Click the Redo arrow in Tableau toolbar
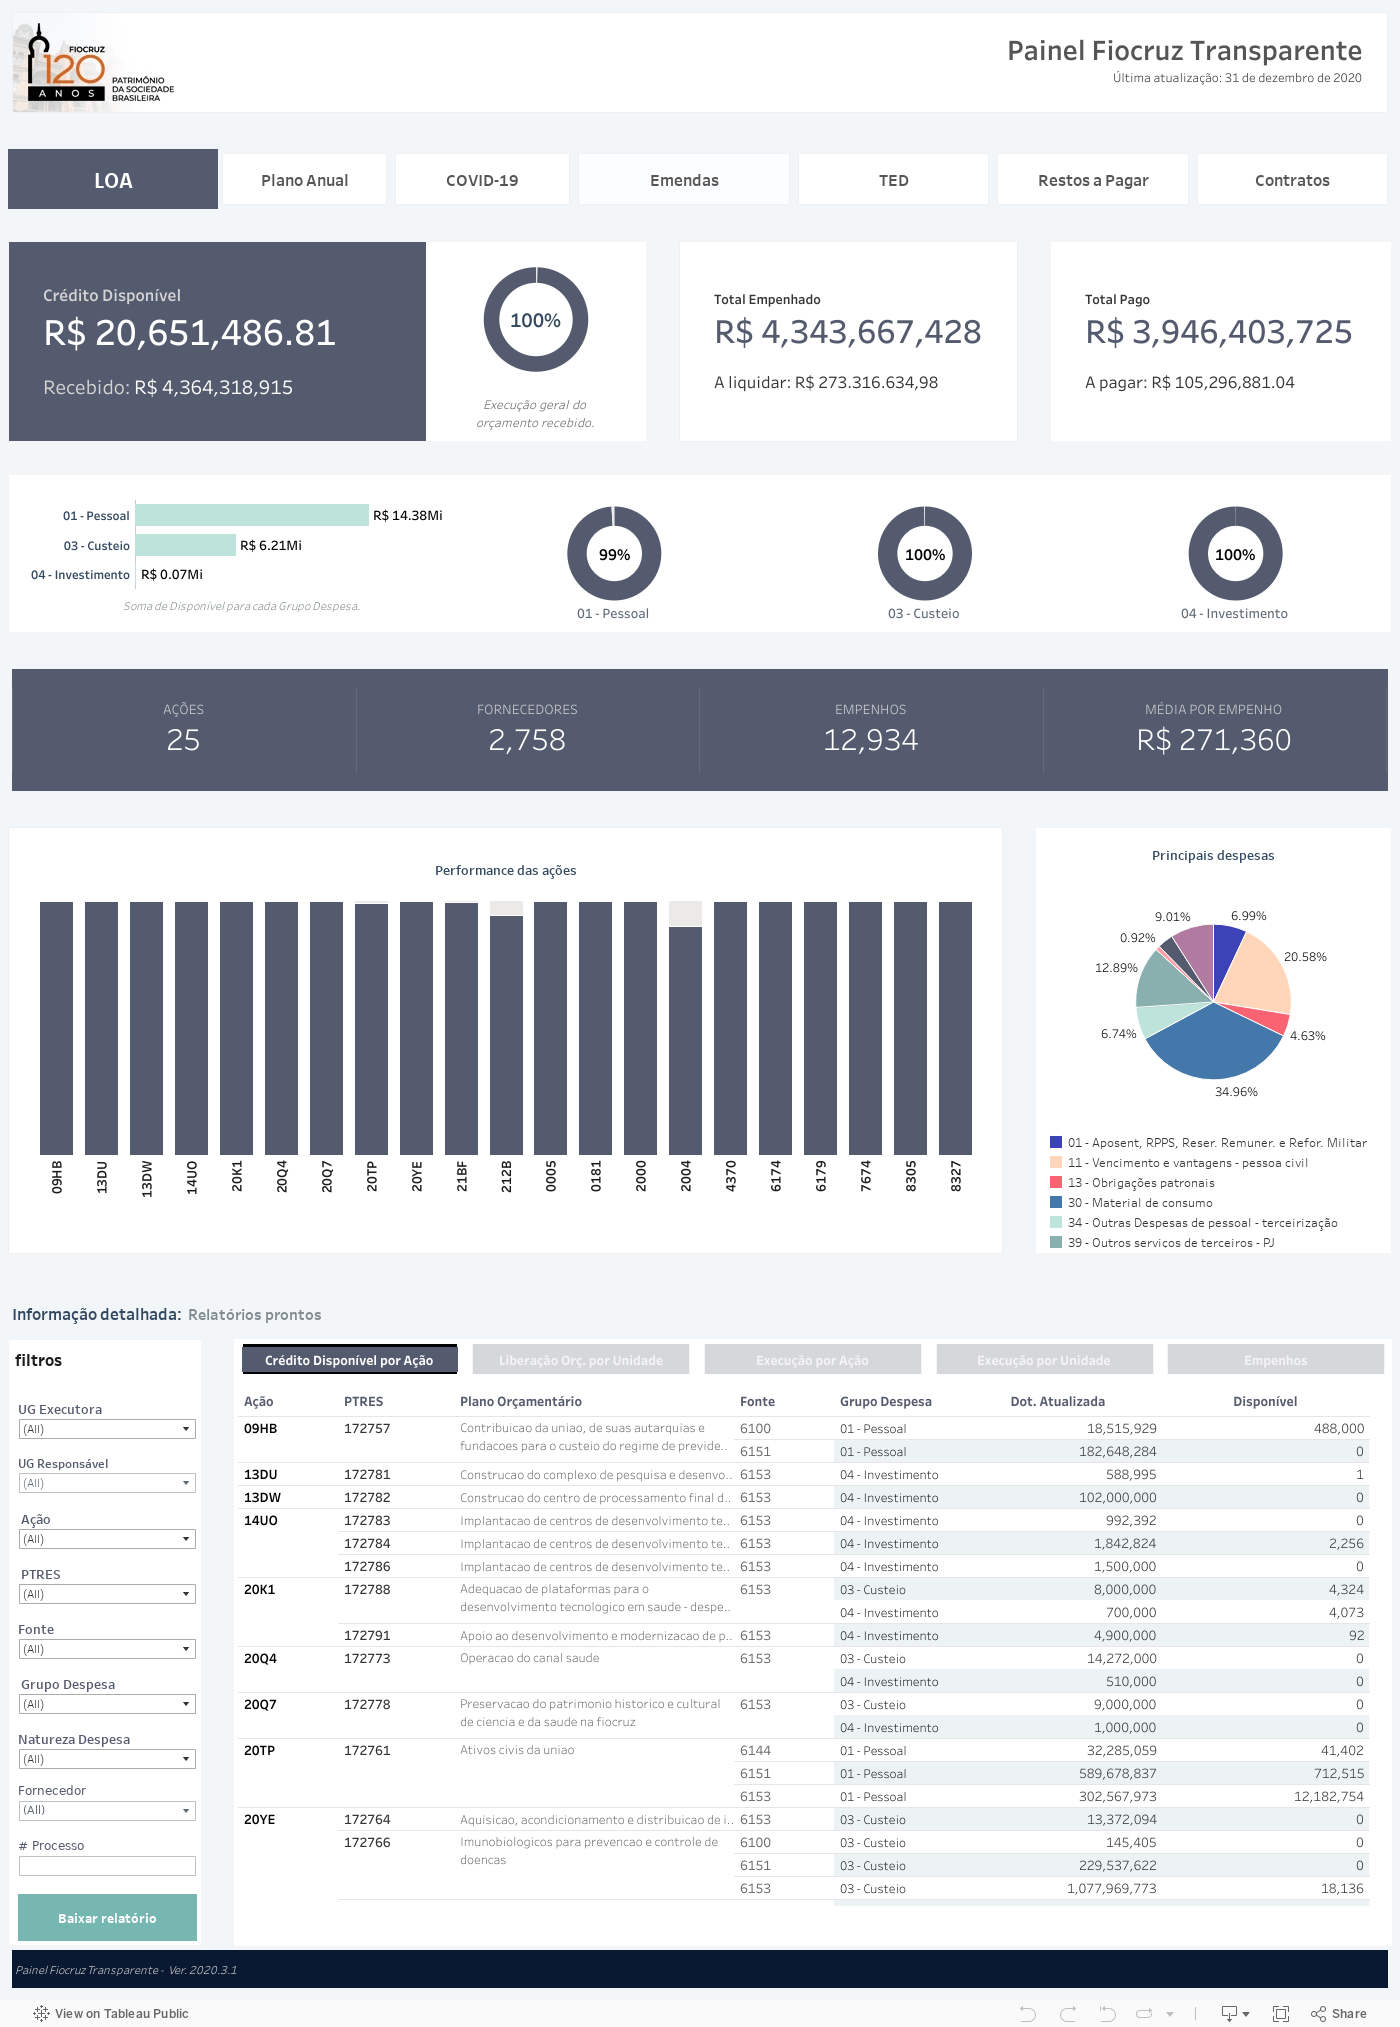This screenshot has height=2027, width=1400. point(1068,2013)
